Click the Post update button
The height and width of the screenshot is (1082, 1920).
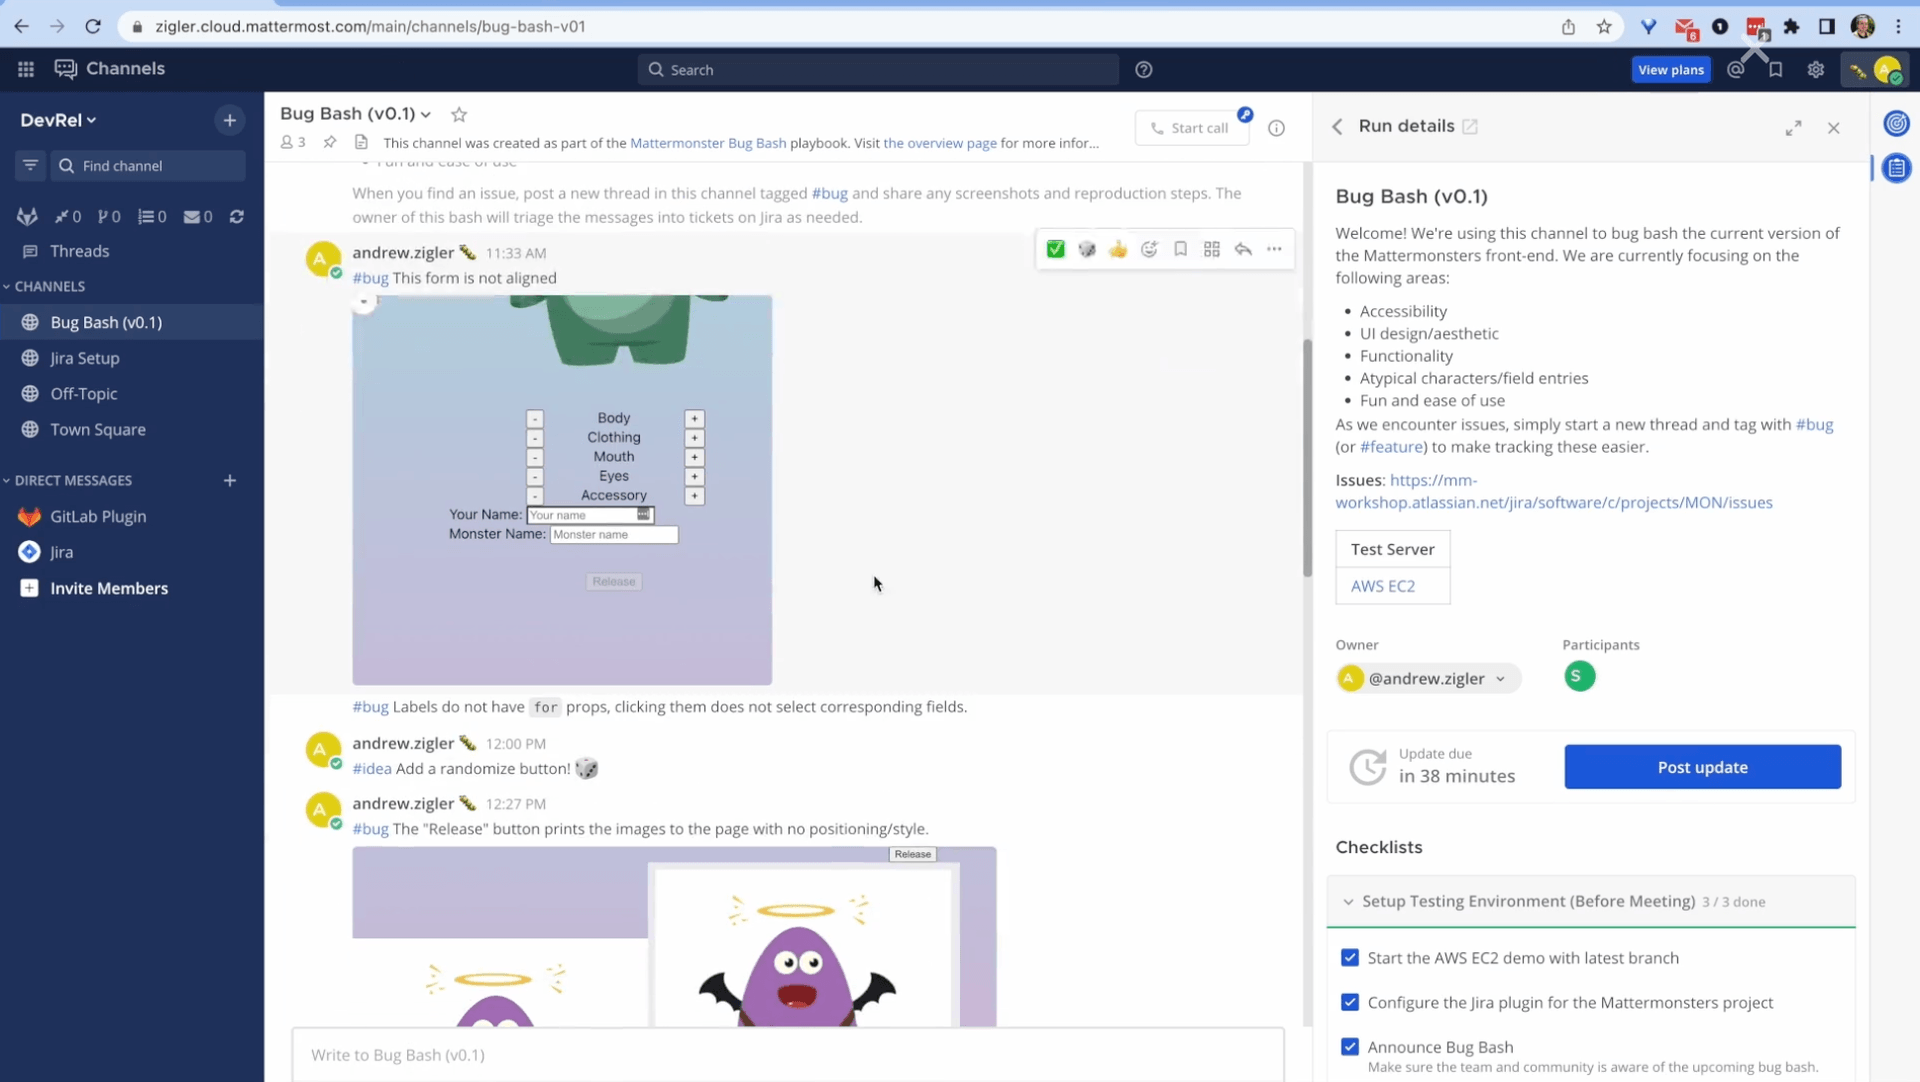(x=1702, y=767)
